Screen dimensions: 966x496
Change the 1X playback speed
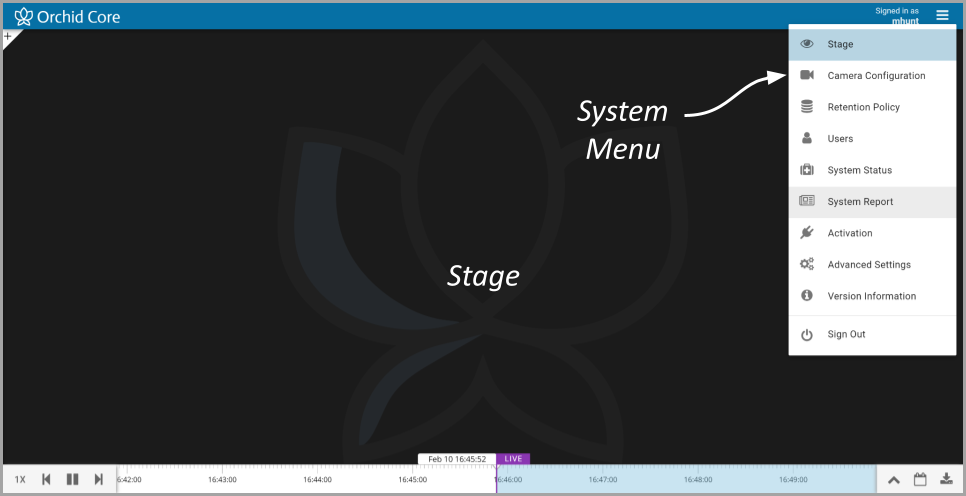[20, 479]
